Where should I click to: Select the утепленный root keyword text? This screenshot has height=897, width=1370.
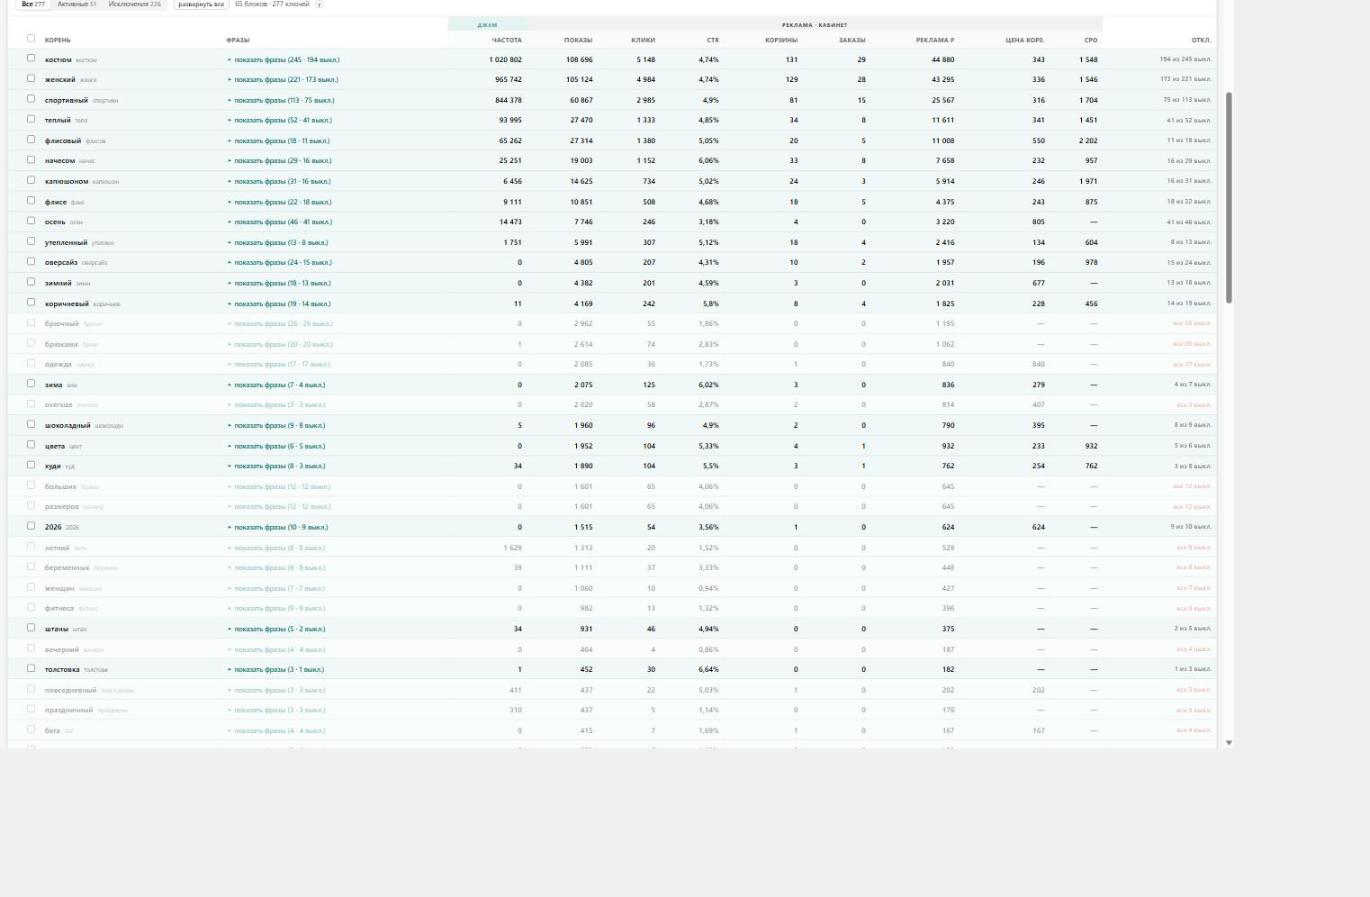[x=66, y=242]
